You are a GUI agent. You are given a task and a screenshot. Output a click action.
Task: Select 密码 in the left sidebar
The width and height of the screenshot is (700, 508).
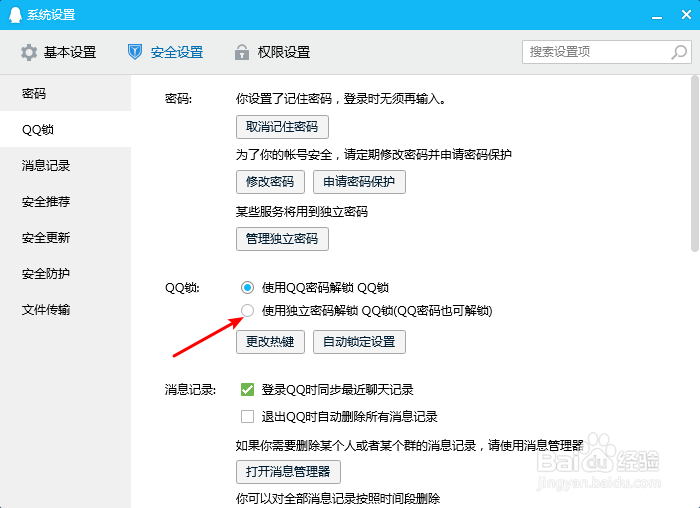pyautogui.click(x=65, y=93)
